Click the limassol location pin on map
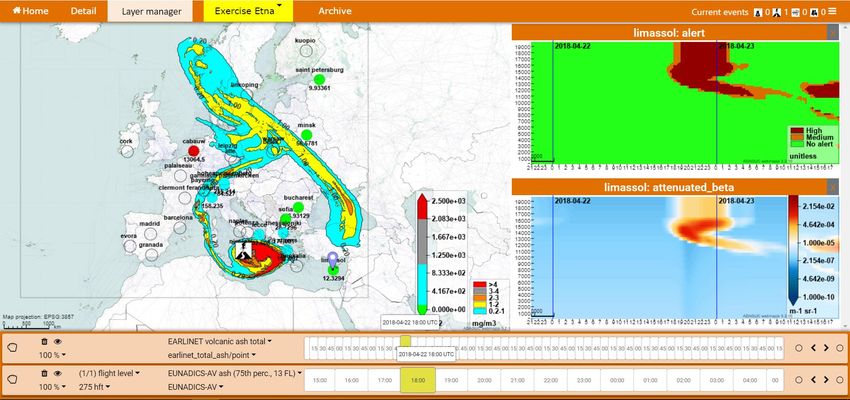 coord(333,259)
